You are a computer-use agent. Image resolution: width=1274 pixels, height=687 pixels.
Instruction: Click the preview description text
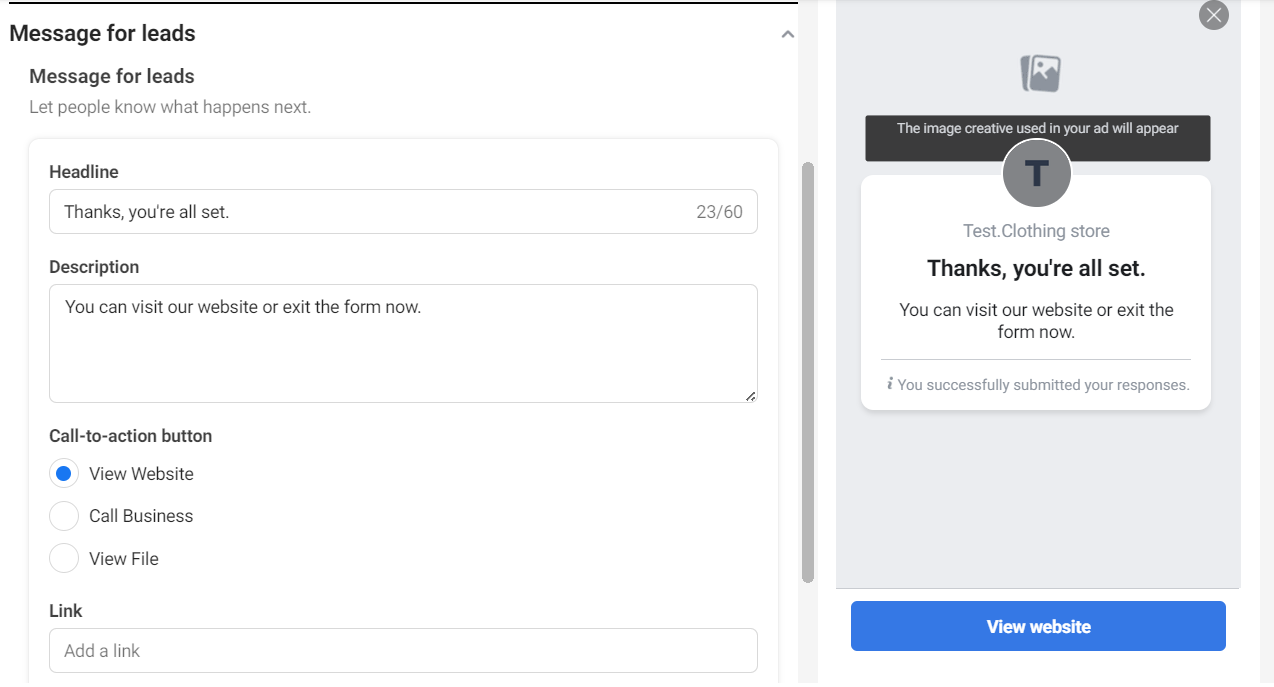coord(1036,320)
